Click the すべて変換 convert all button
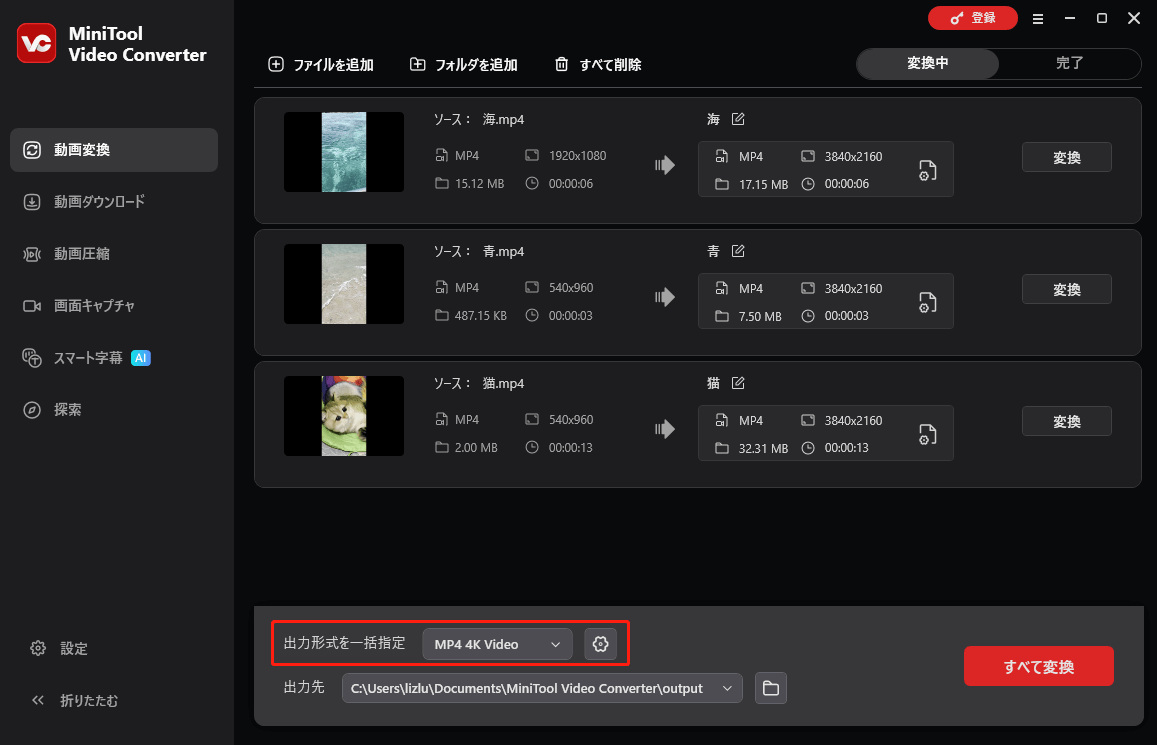1157x745 pixels. pos(1038,665)
